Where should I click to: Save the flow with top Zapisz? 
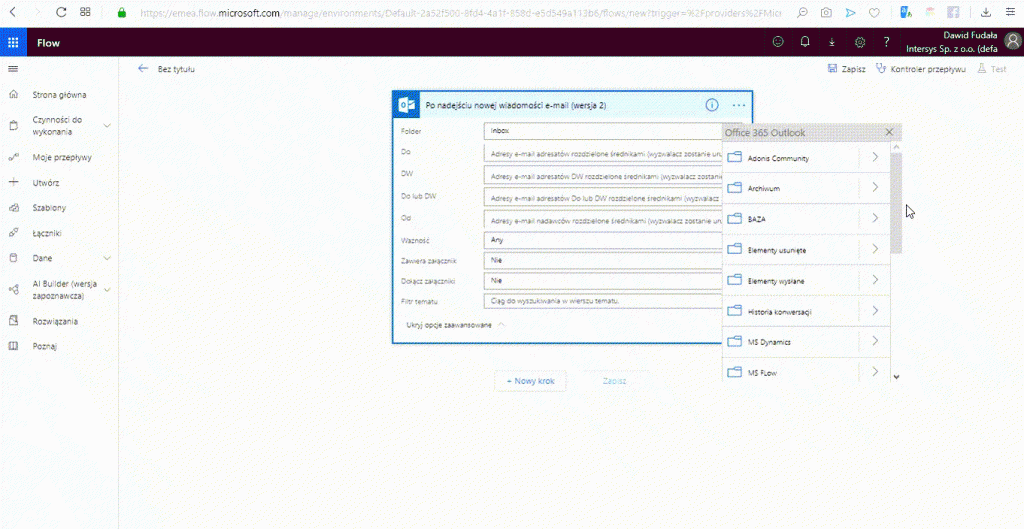(846, 69)
